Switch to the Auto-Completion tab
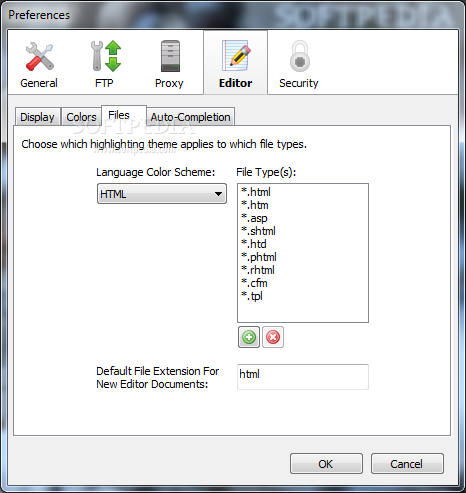This screenshot has width=466, height=493. (190, 117)
